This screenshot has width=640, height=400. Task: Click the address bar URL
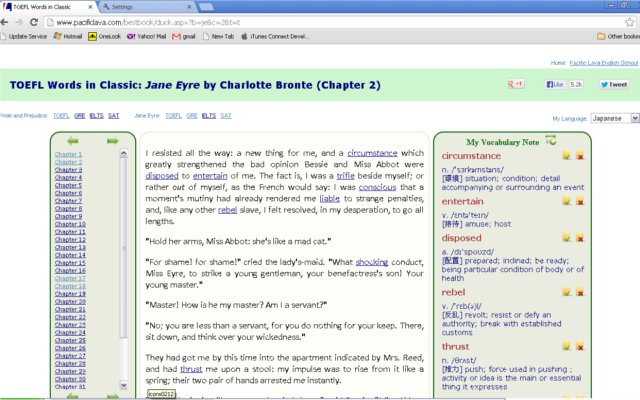148,22
